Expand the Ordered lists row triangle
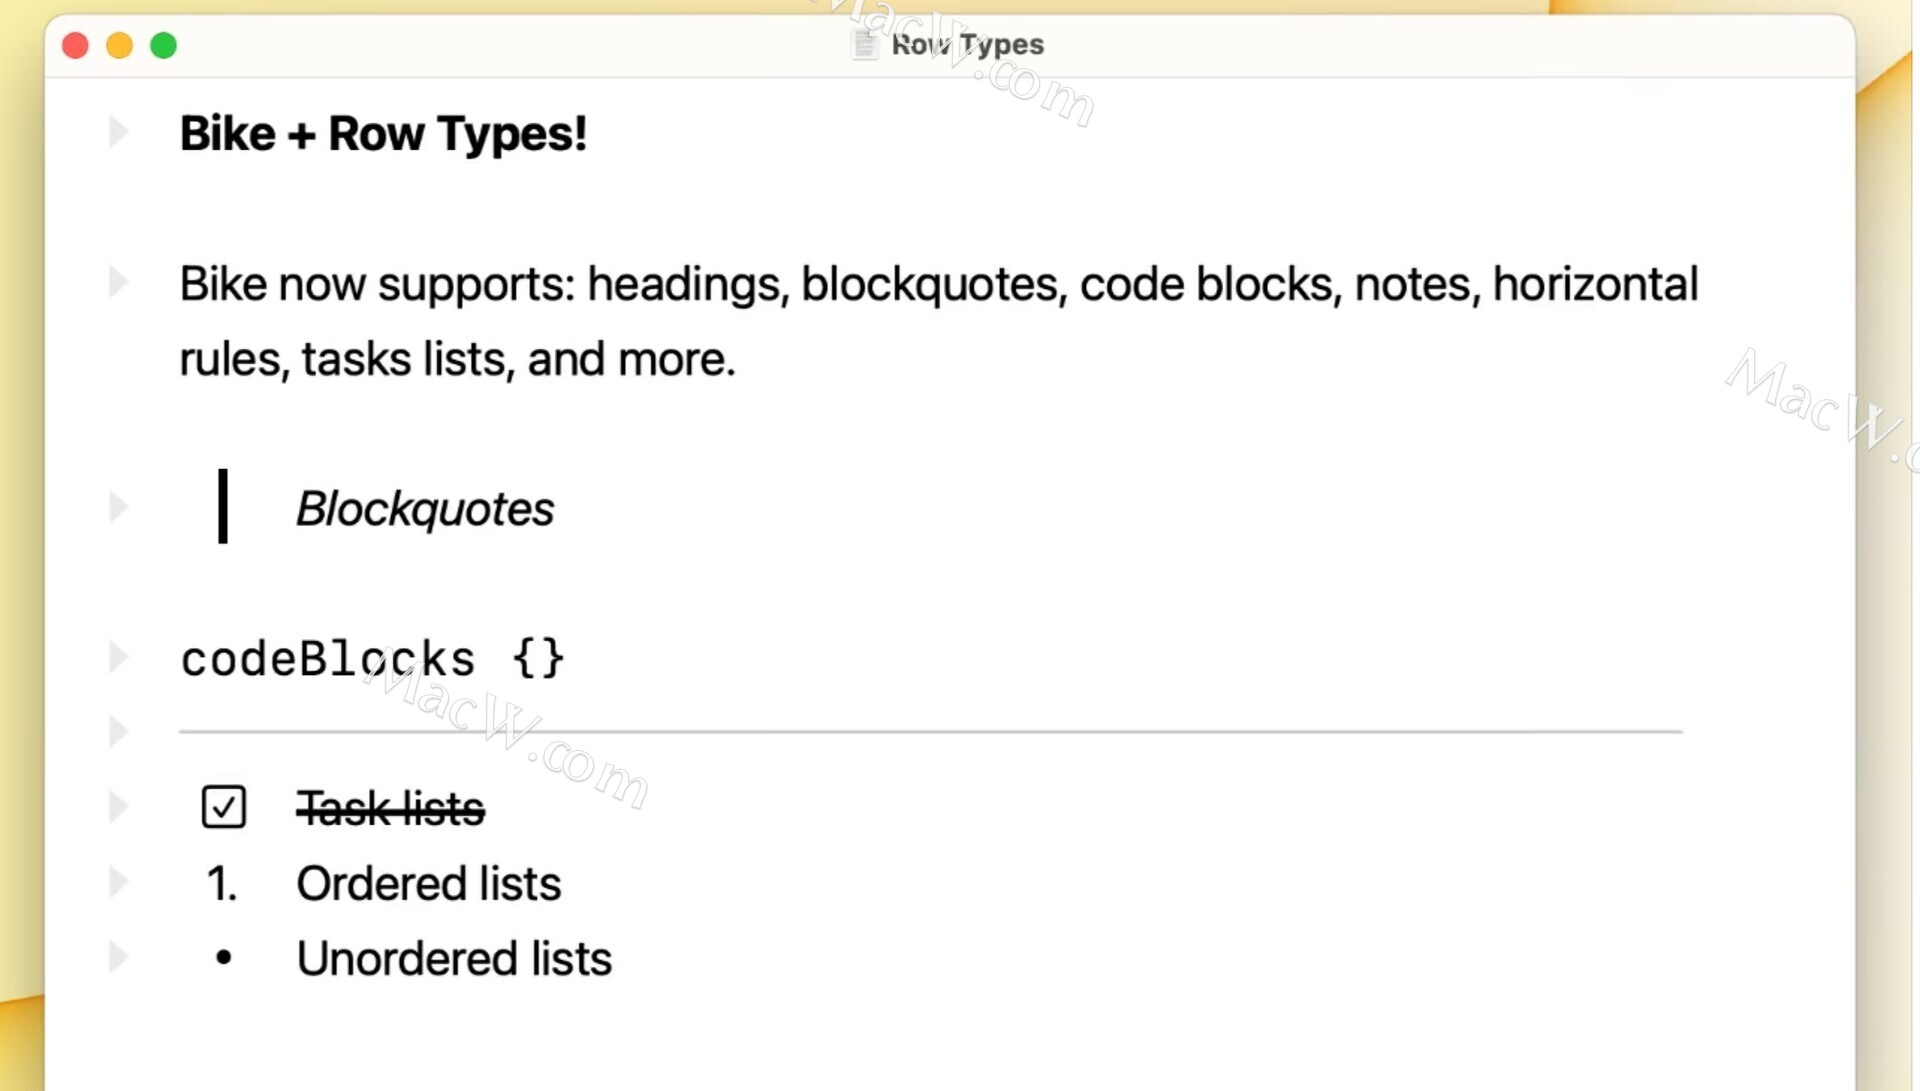The image size is (1920, 1091). click(118, 882)
